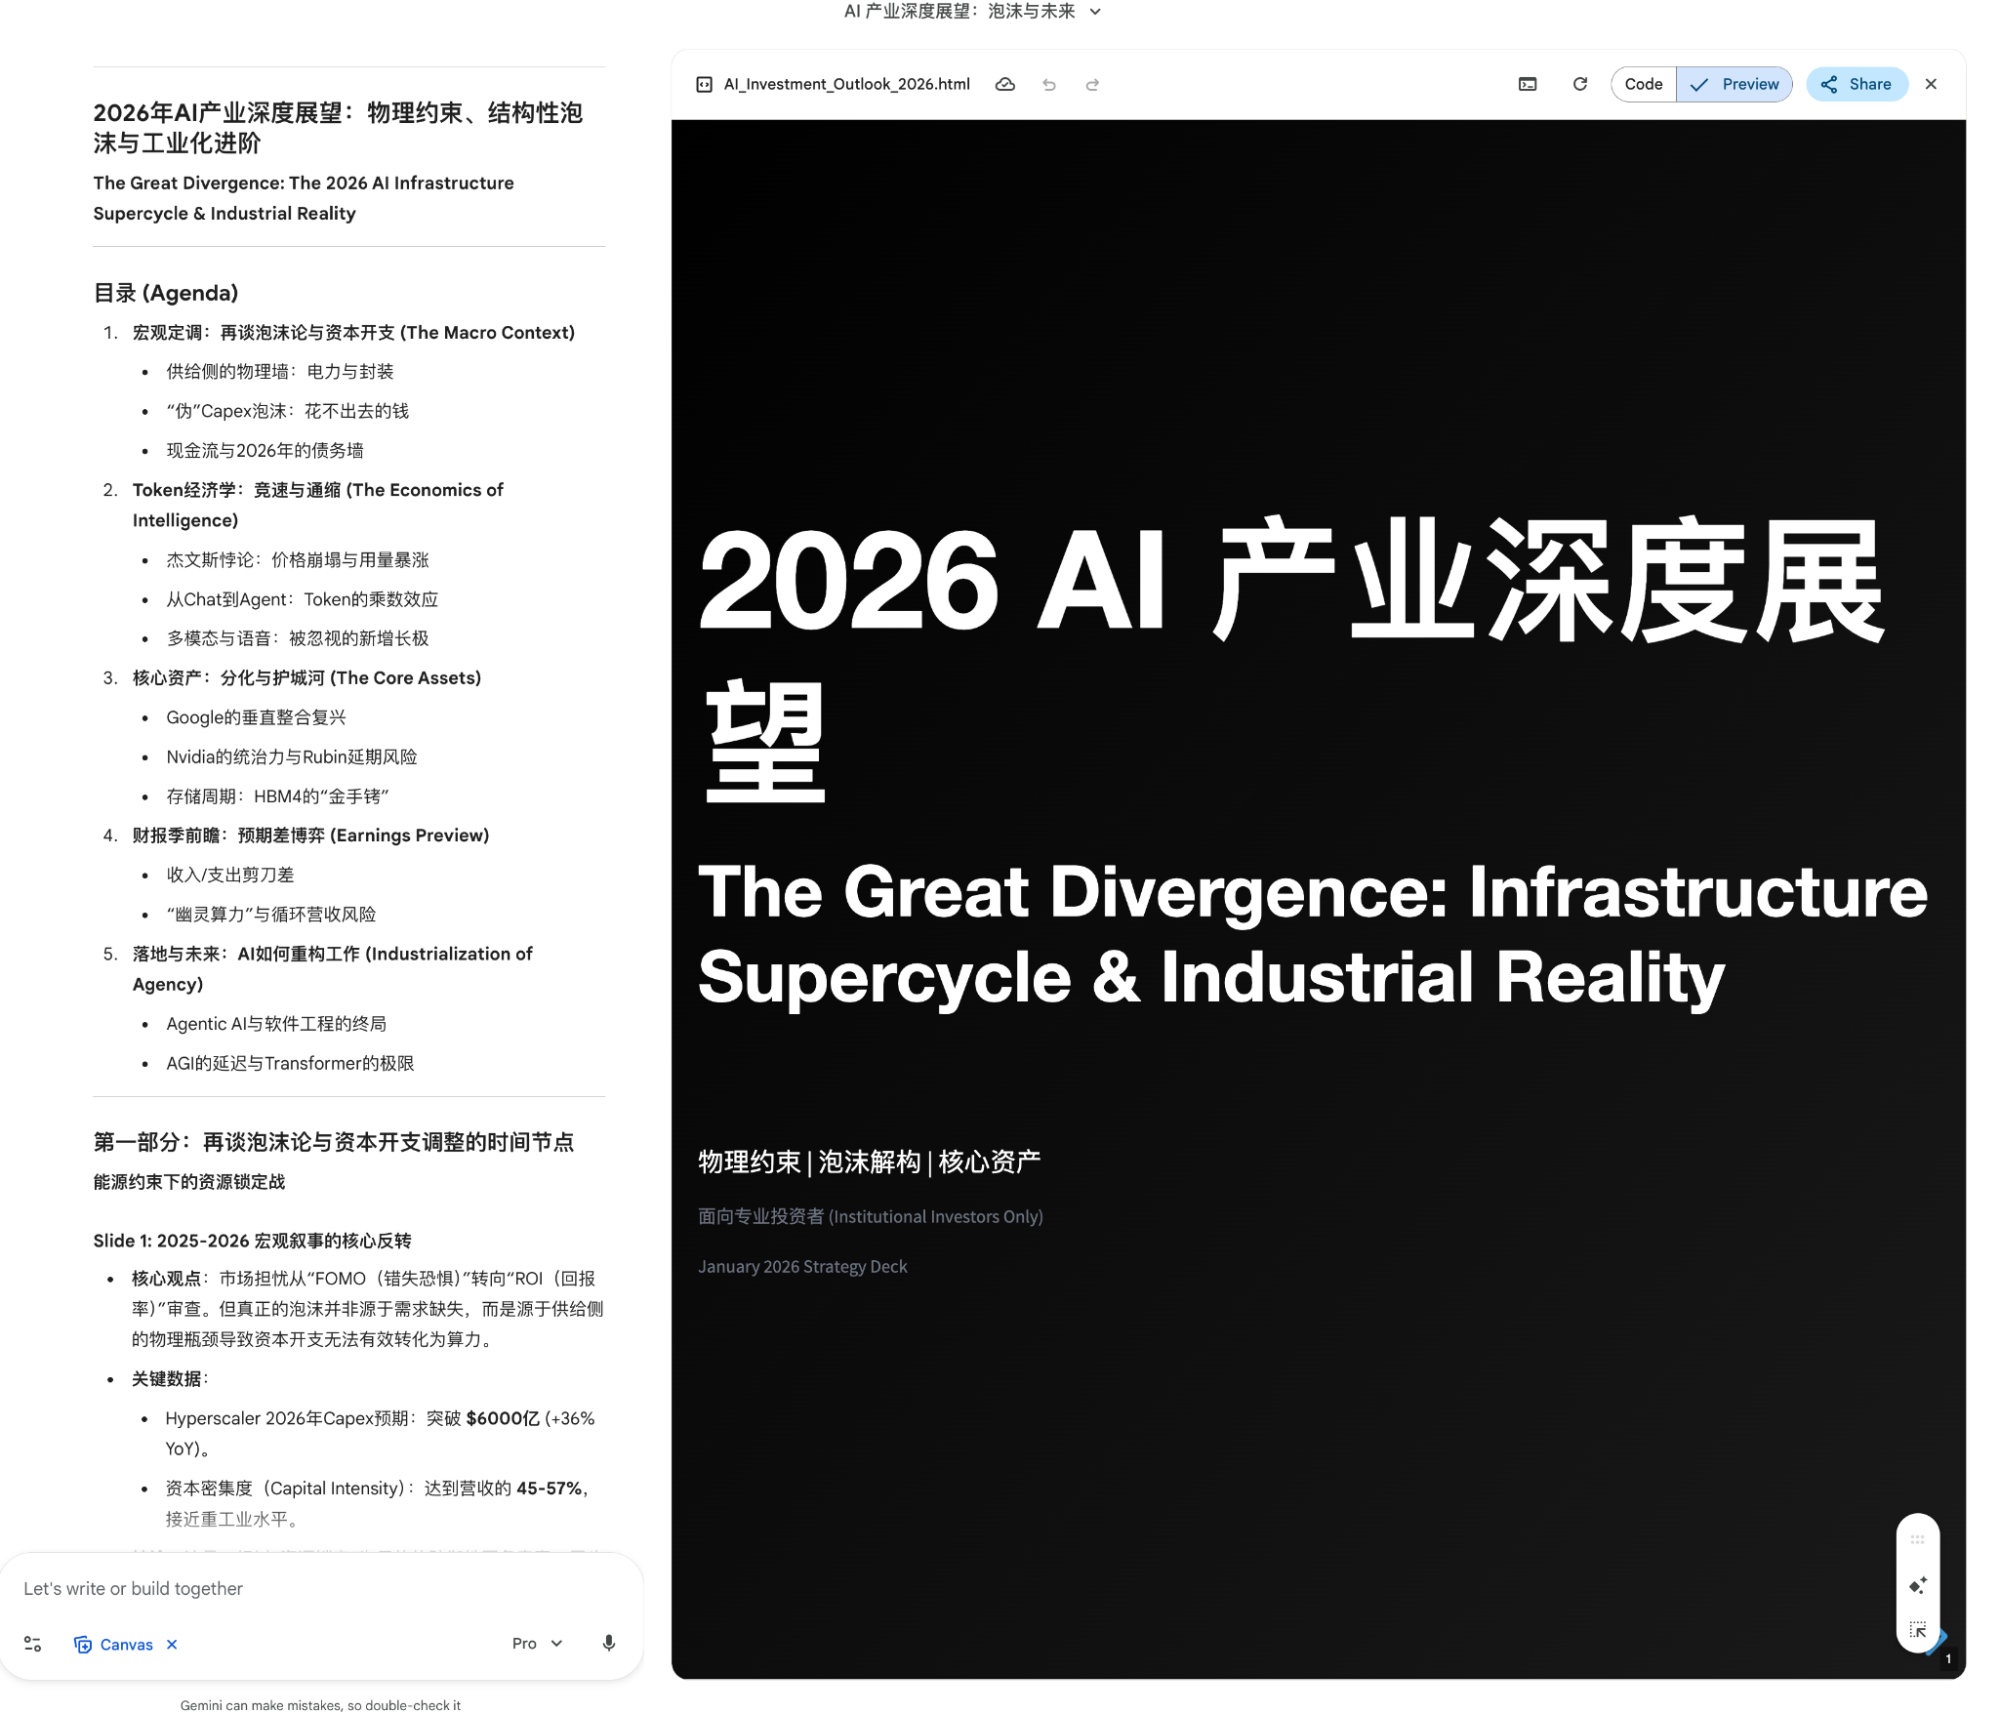Click the prompt input field

(300, 1588)
